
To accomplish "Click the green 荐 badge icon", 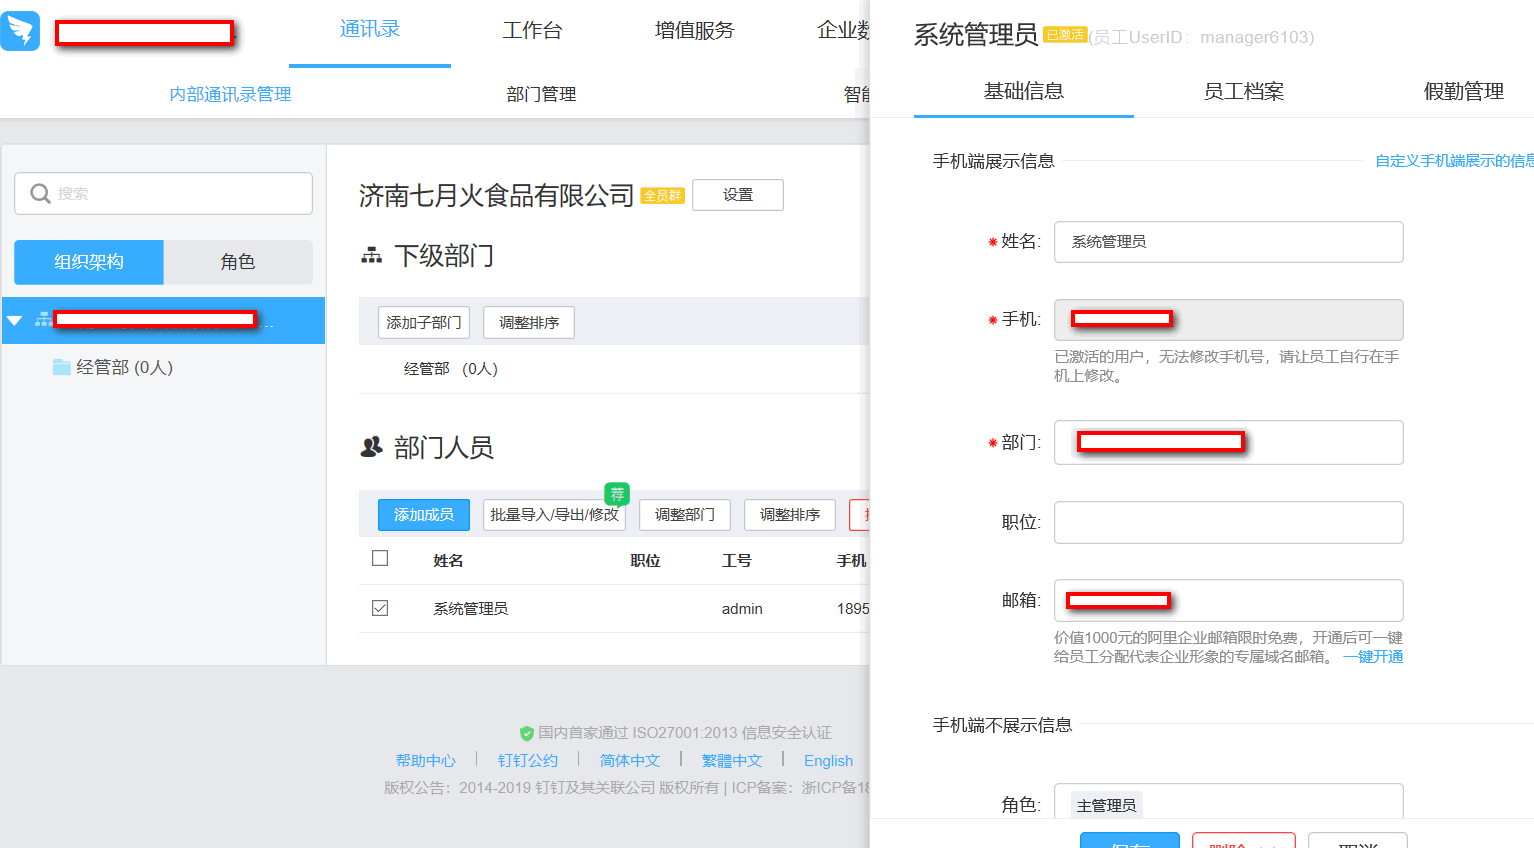I will pyautogui.click(x=617, y=493).
